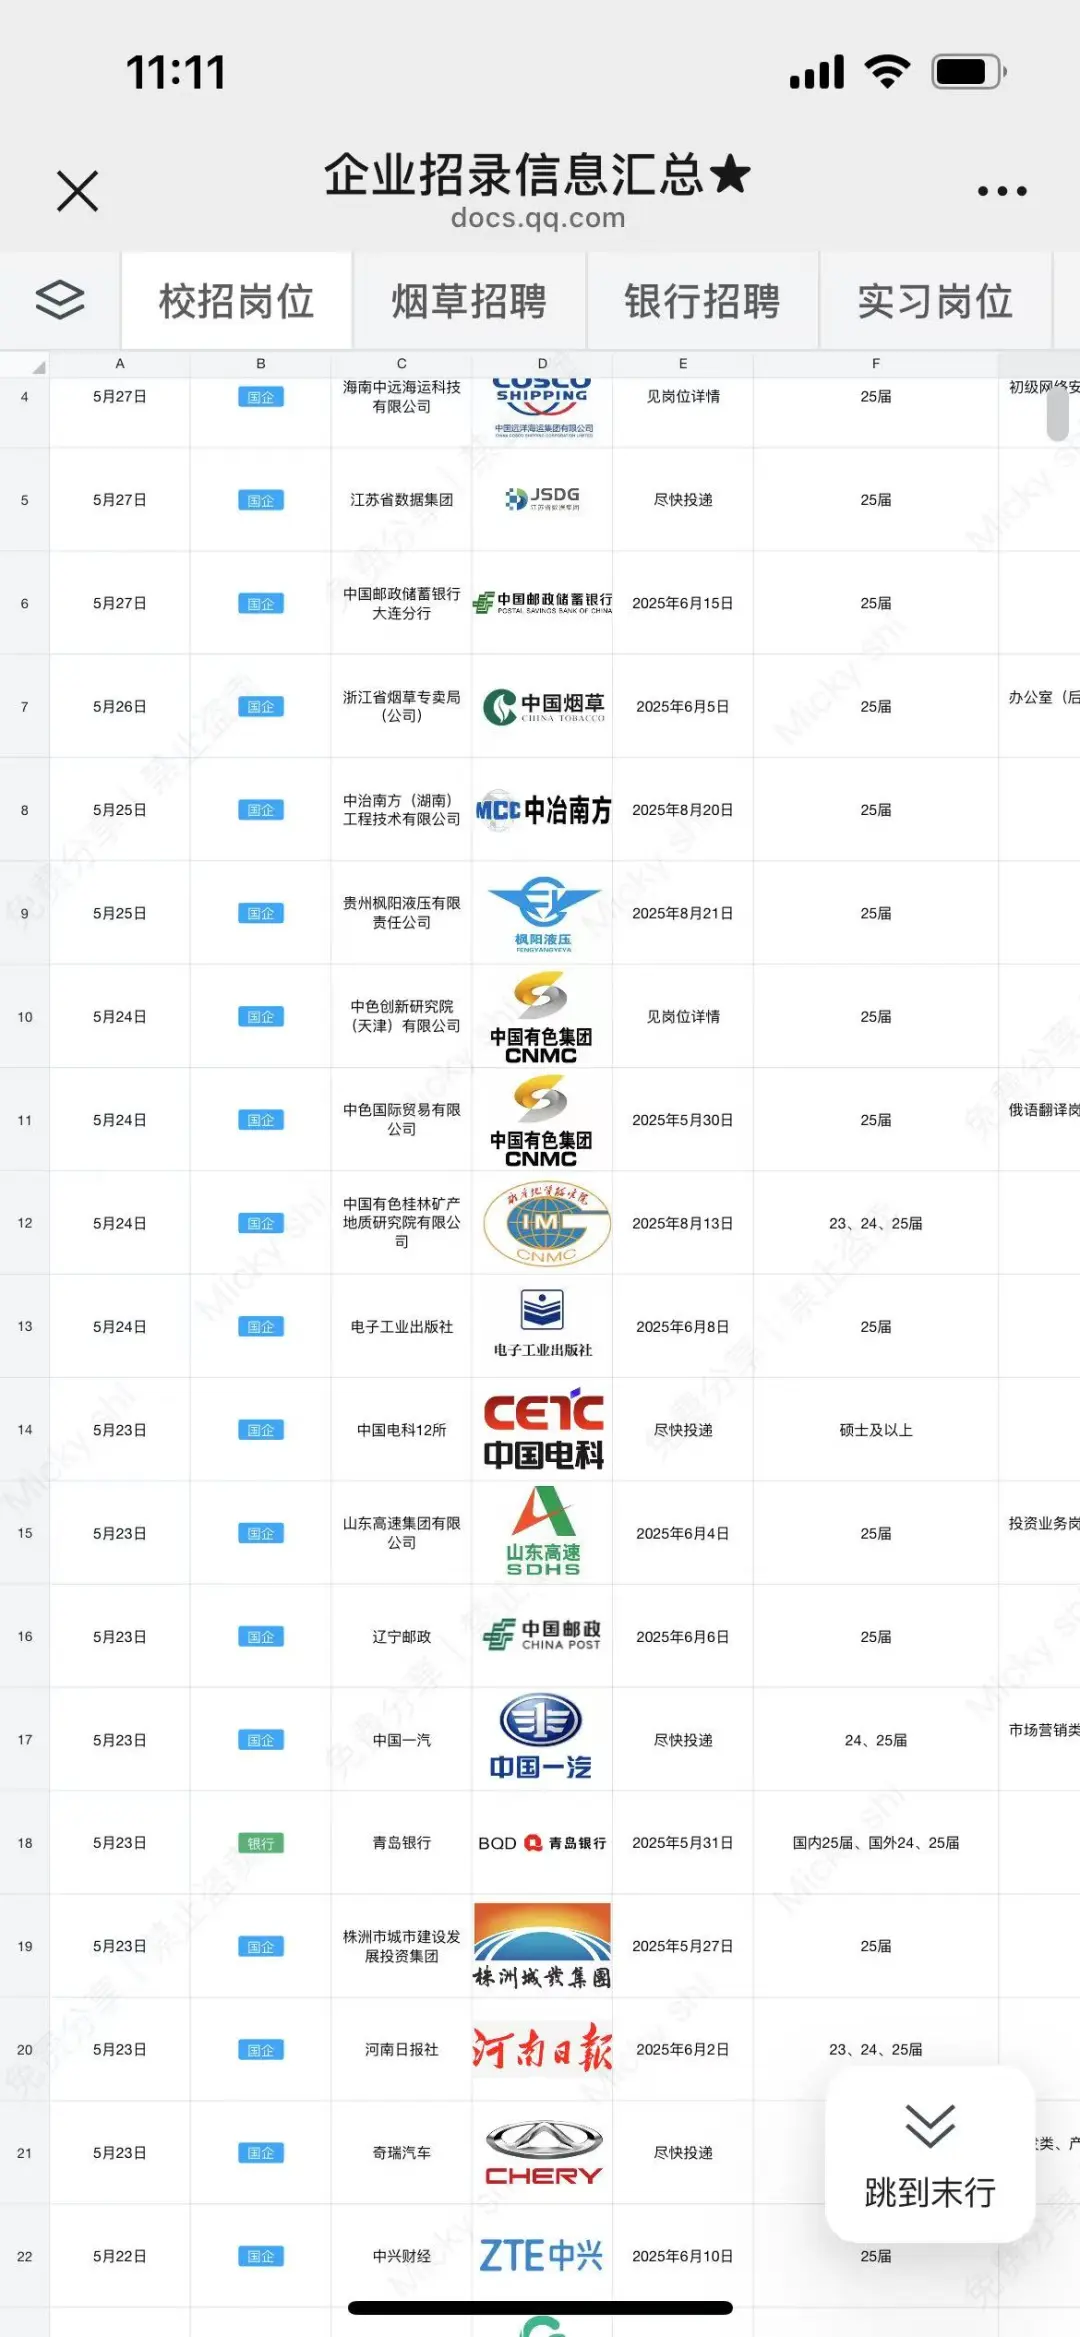Select the date cell 5月22日

tap(120, 2256)
